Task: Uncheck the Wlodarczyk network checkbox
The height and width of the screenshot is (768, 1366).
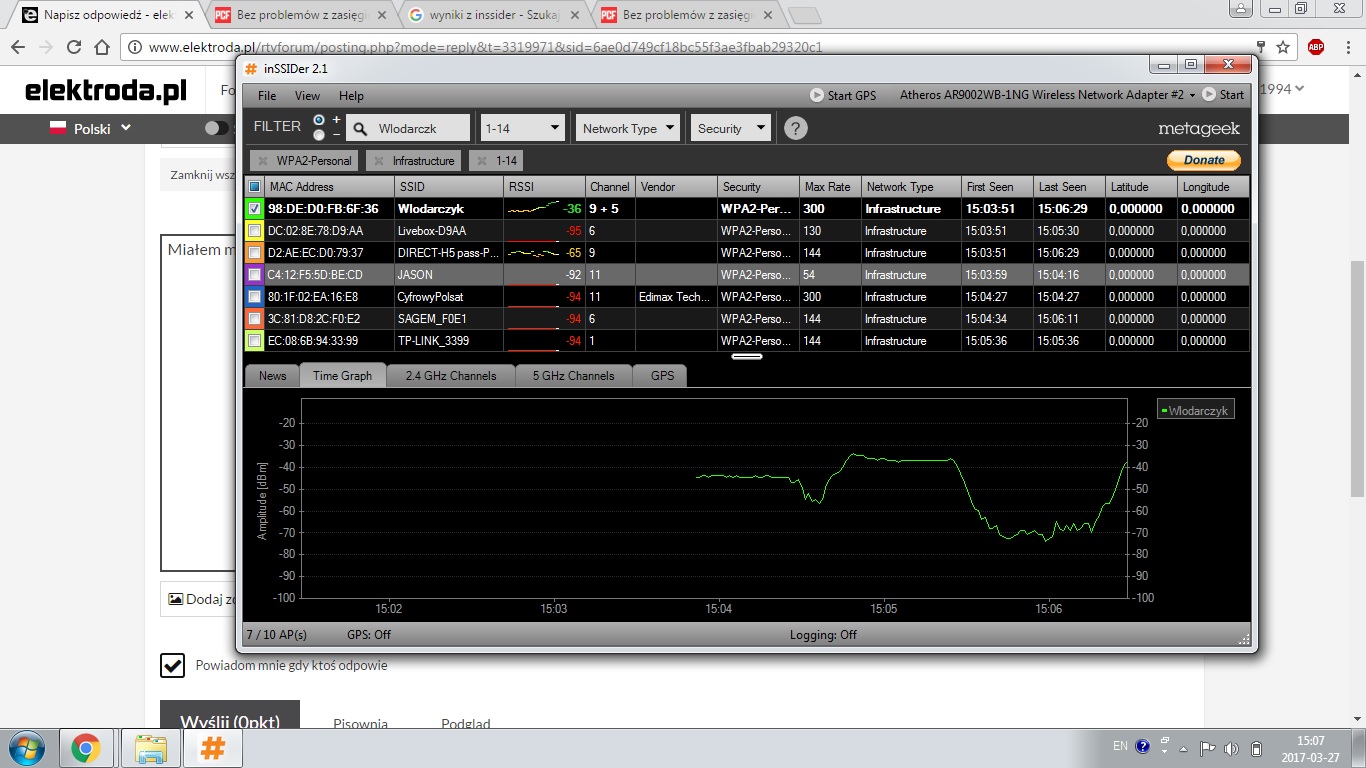Action: pyautogui.click(x=254, y=209)
